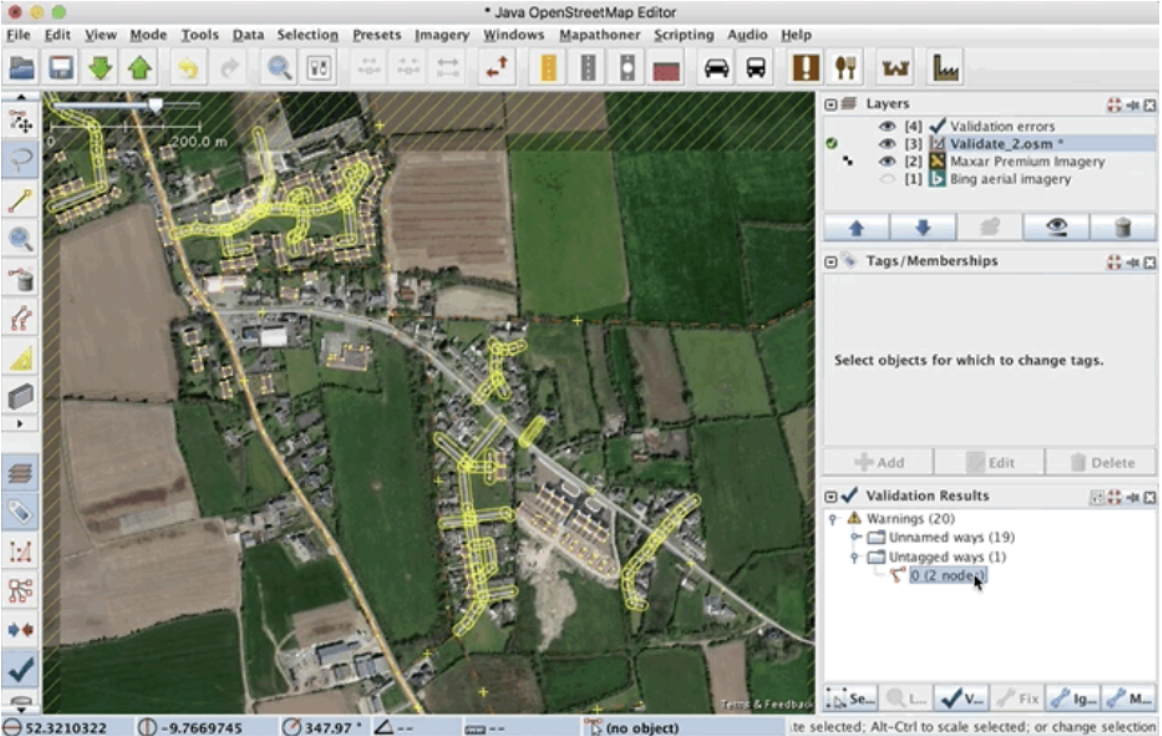Select the red building preset icon

coord(666,69)
